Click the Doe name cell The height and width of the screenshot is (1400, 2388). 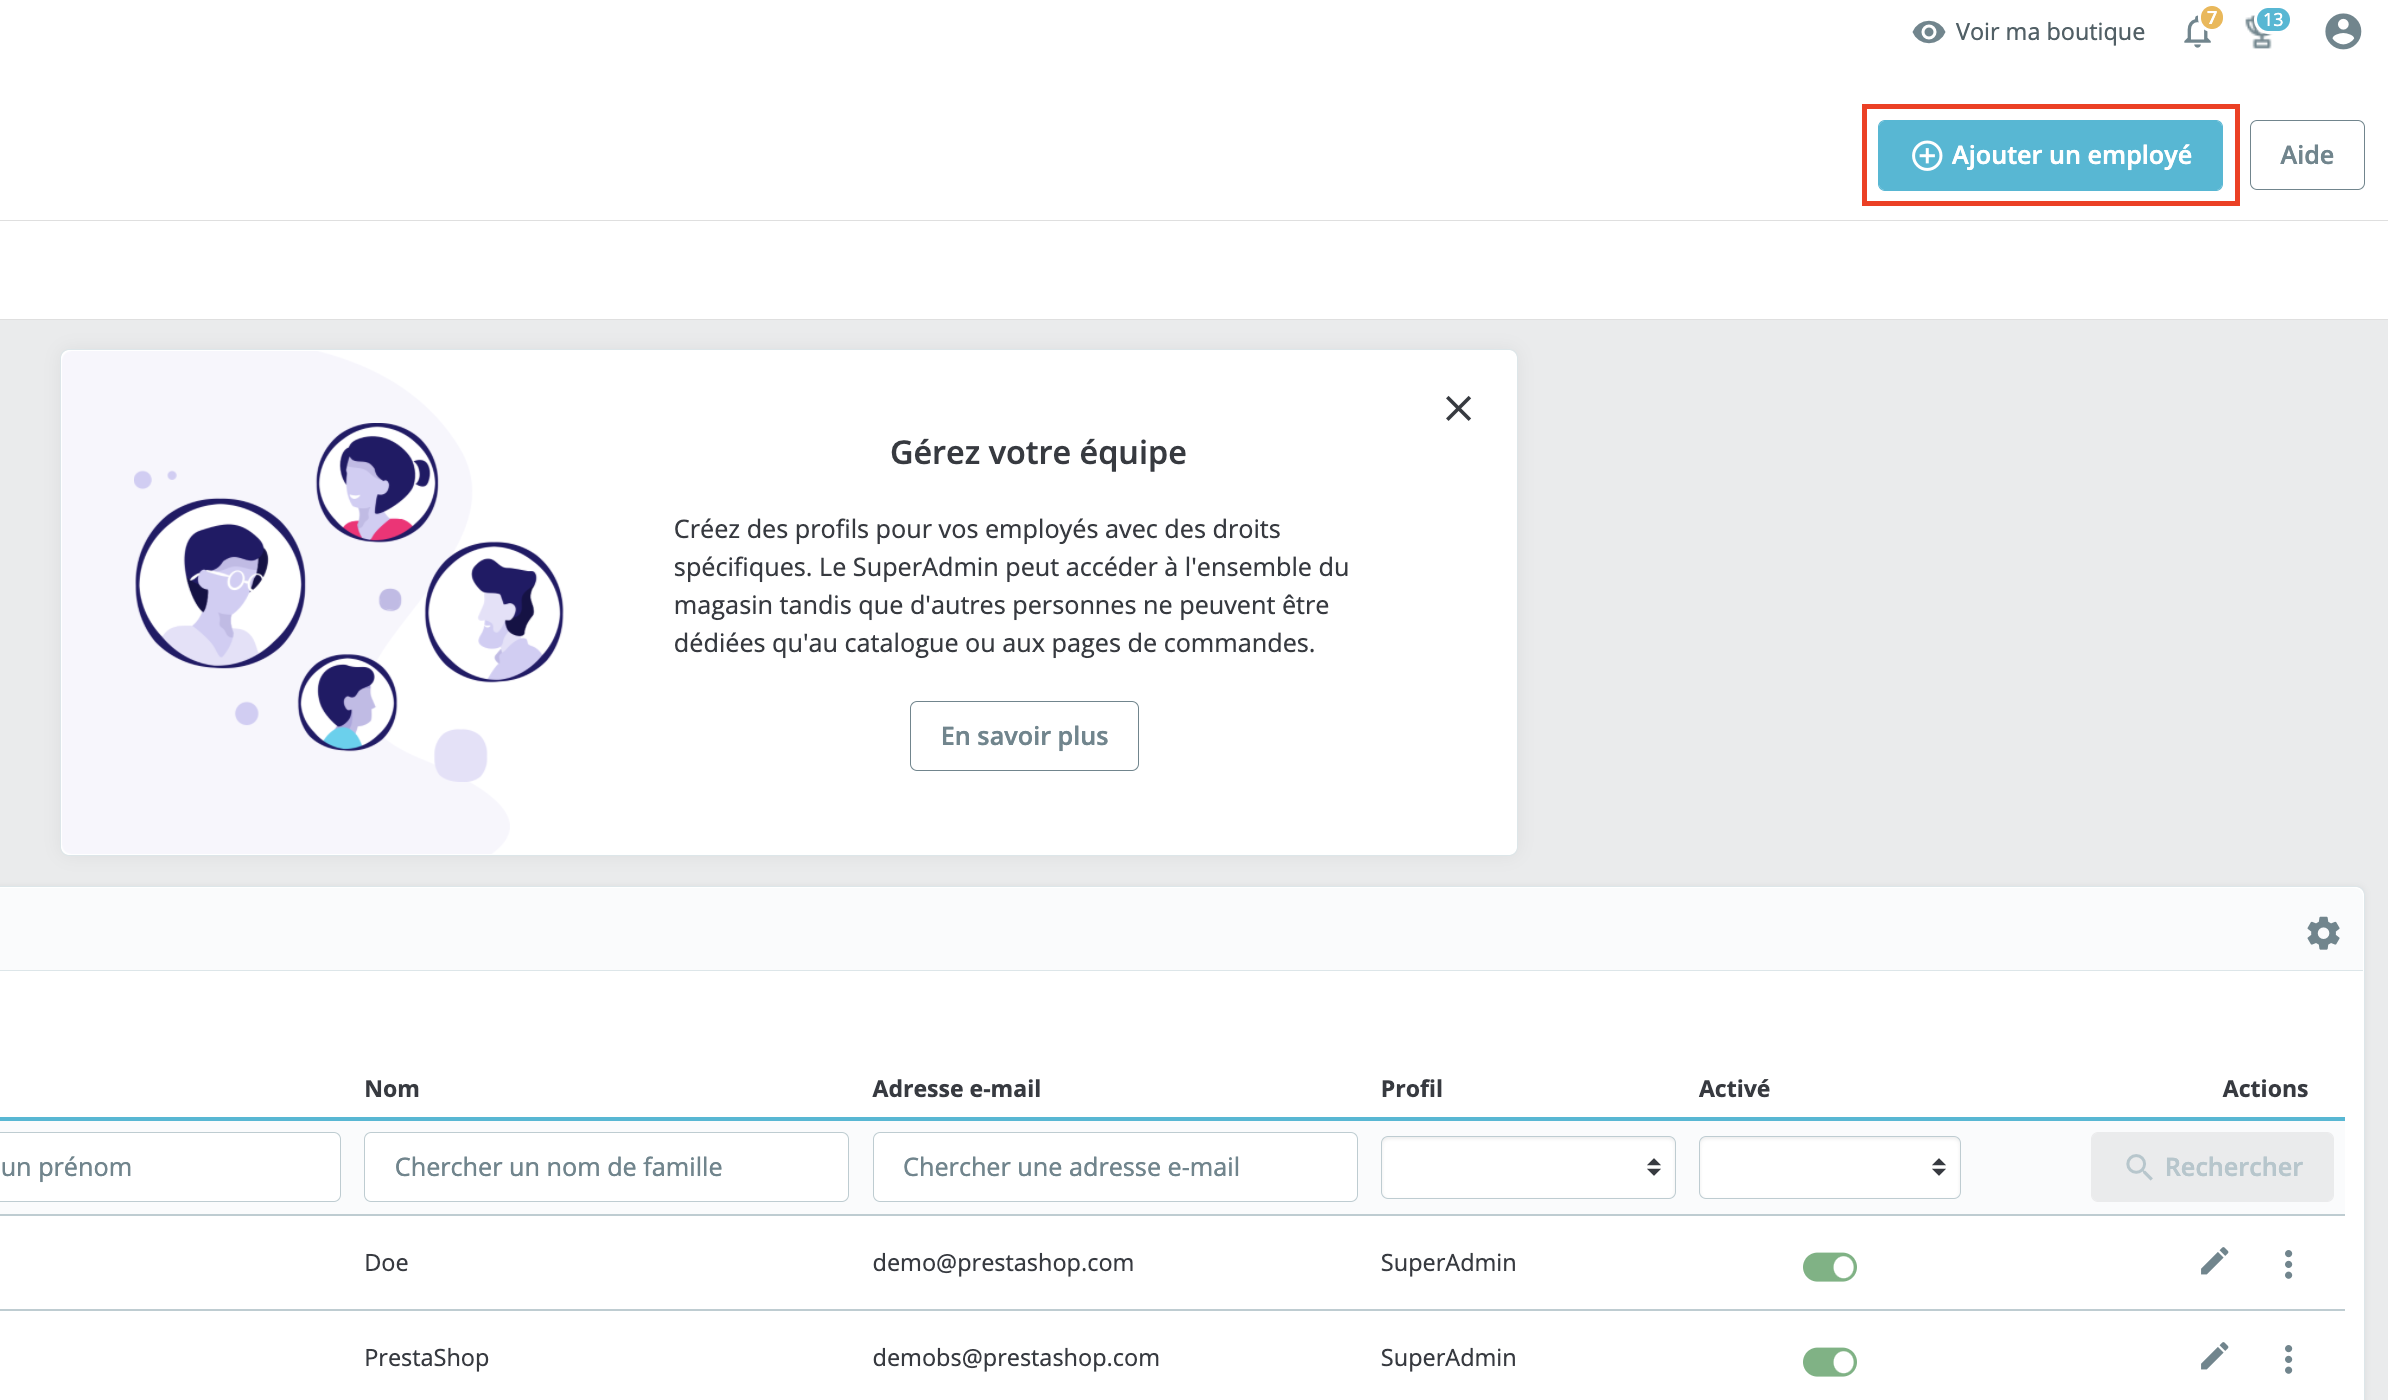click(386, 1263)
